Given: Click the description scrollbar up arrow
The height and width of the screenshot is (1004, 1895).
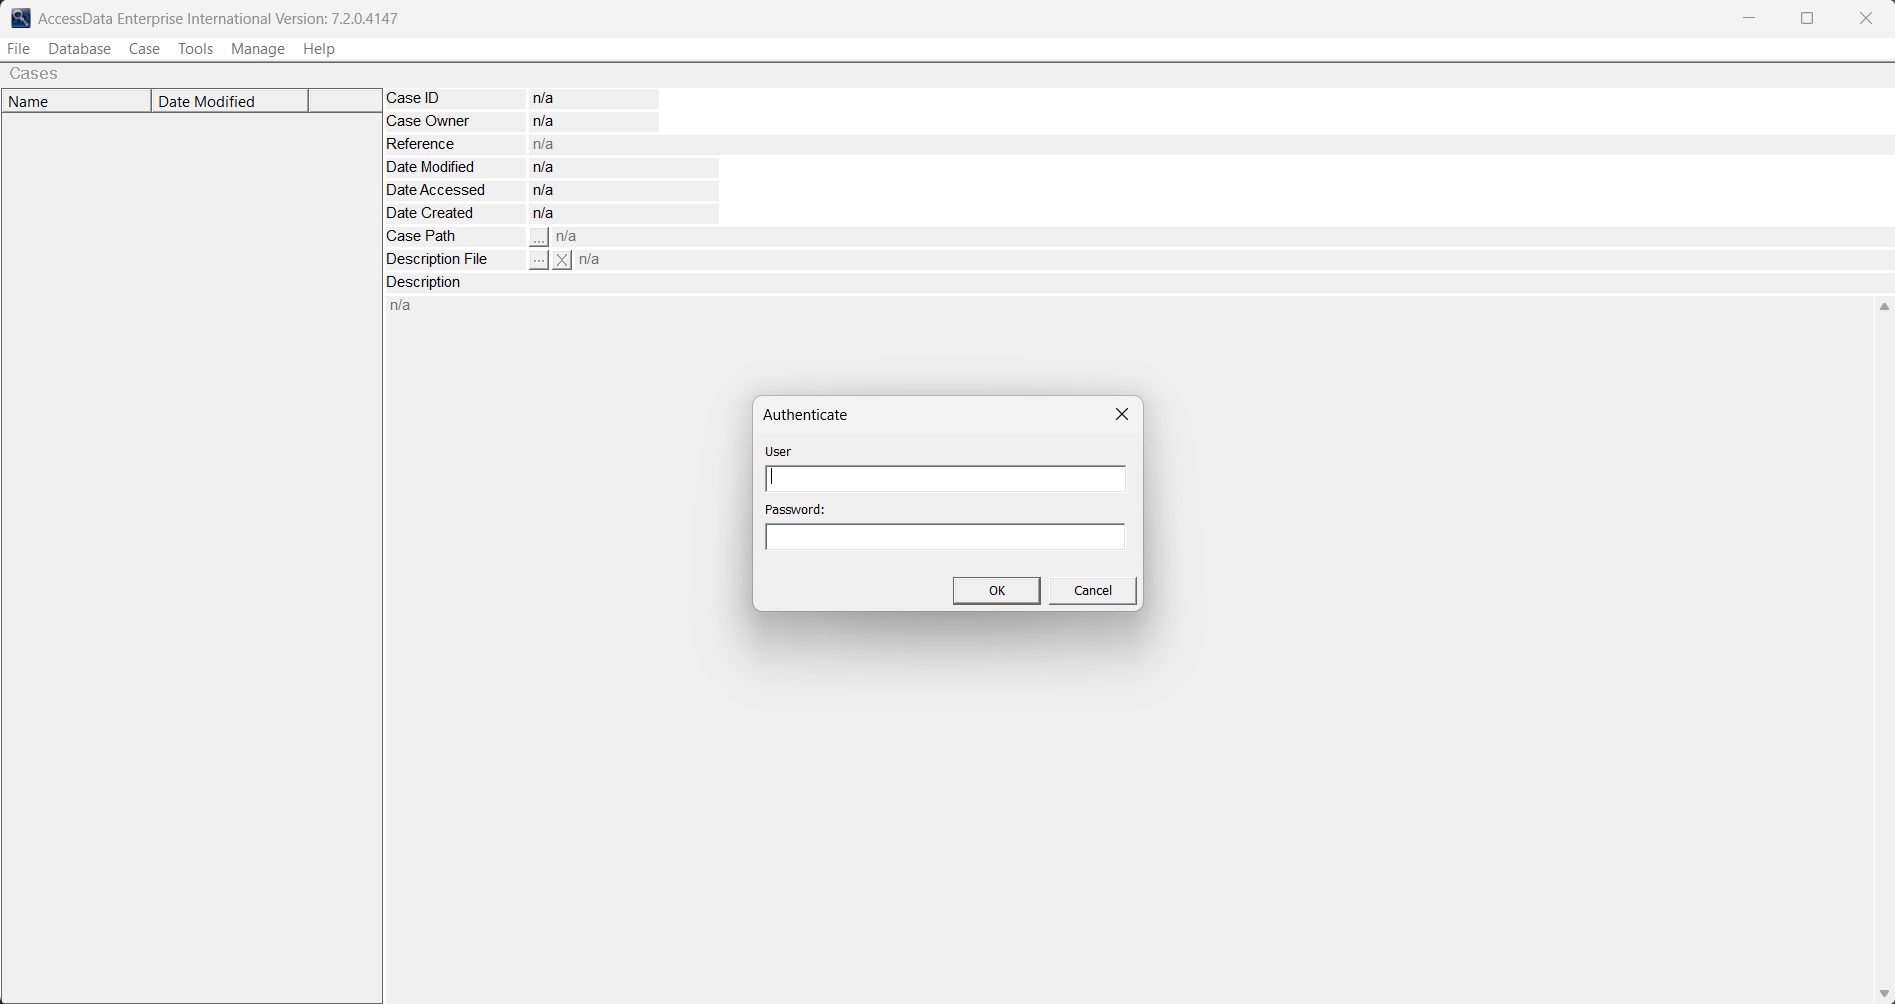Looking at the screenshot, I should 1884,307.
